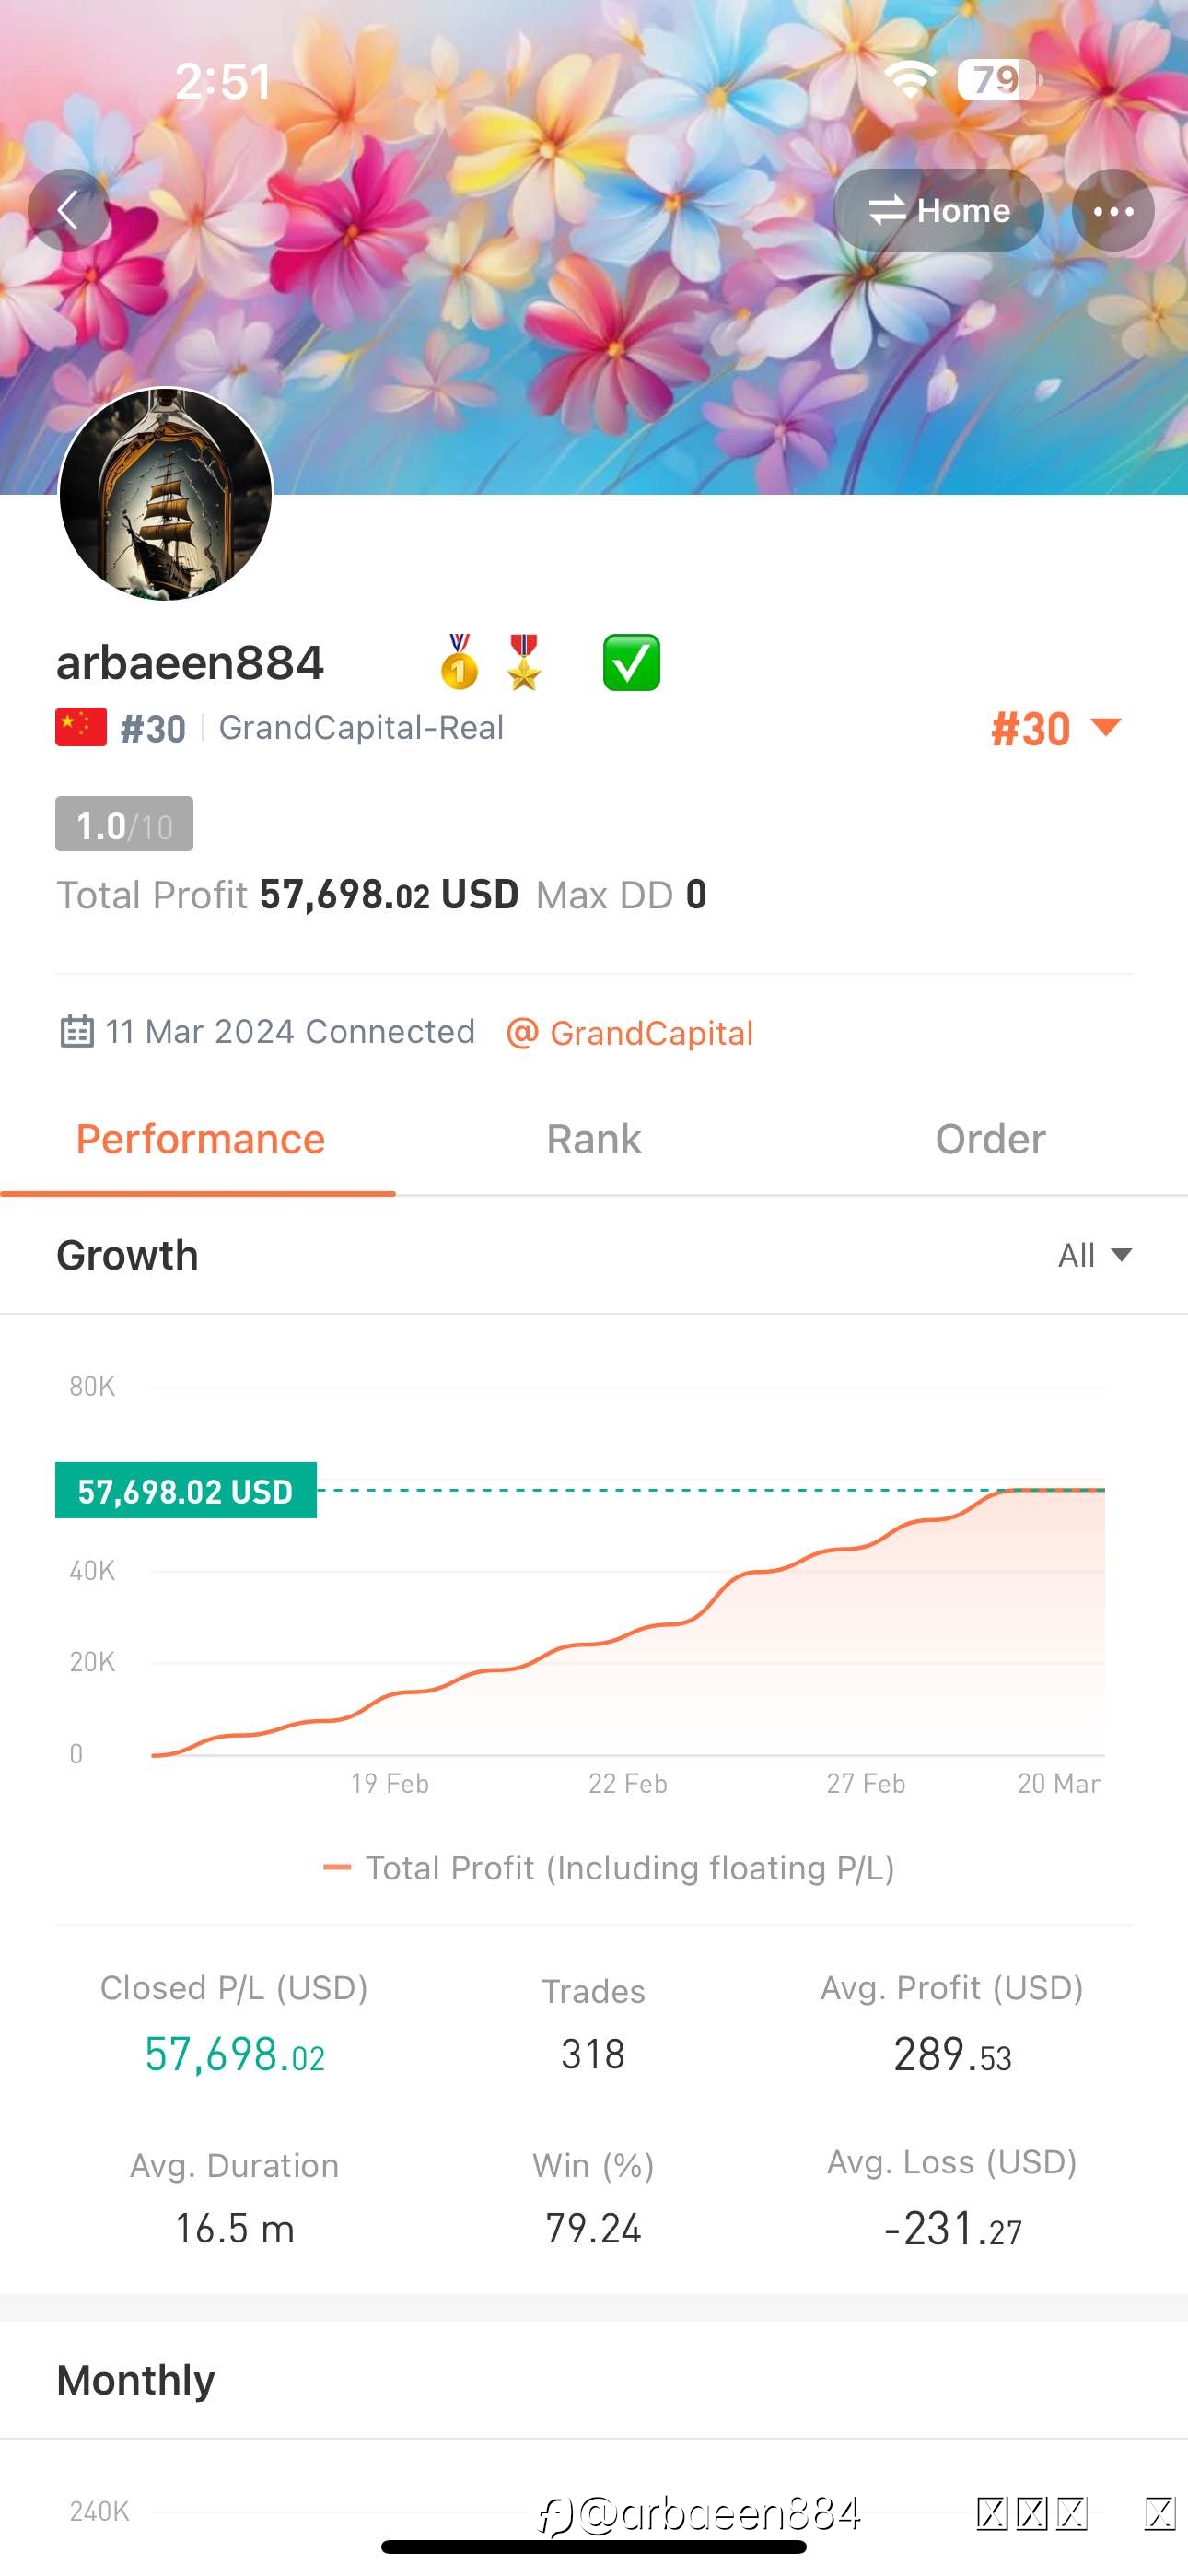Tap the GrandCapital-Real account label
The width and height of the screenshot is (1188, 2576).
(361, 728)
